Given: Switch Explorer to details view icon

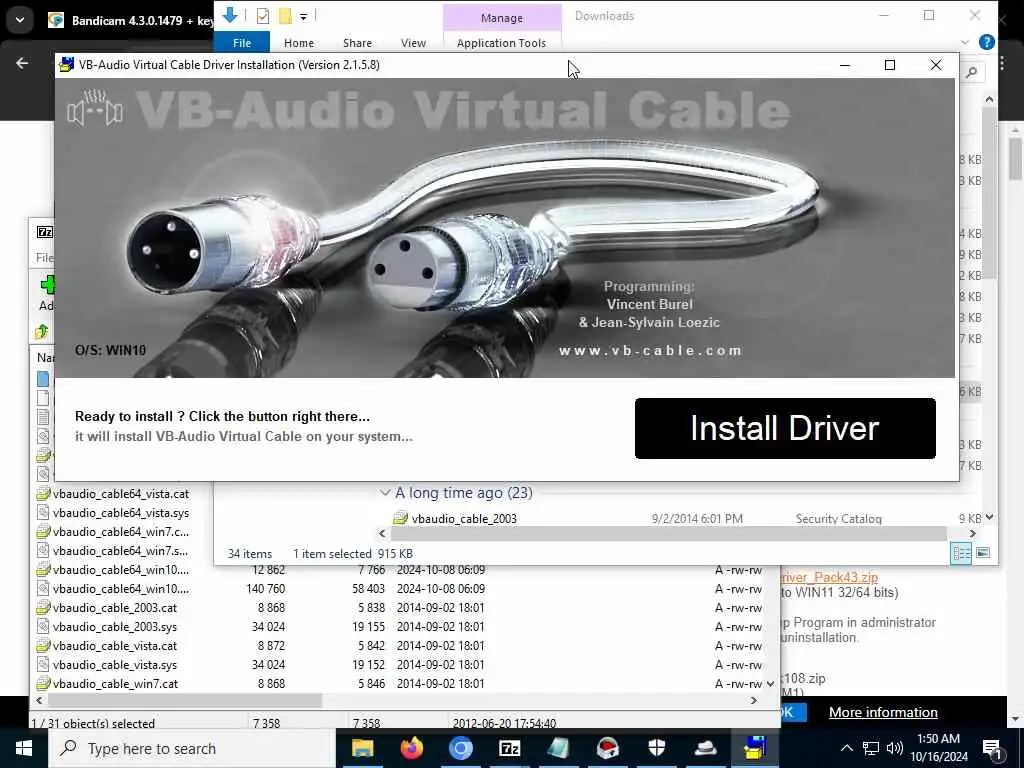Looking at the screenshot, I should click(x=961, y=553).
